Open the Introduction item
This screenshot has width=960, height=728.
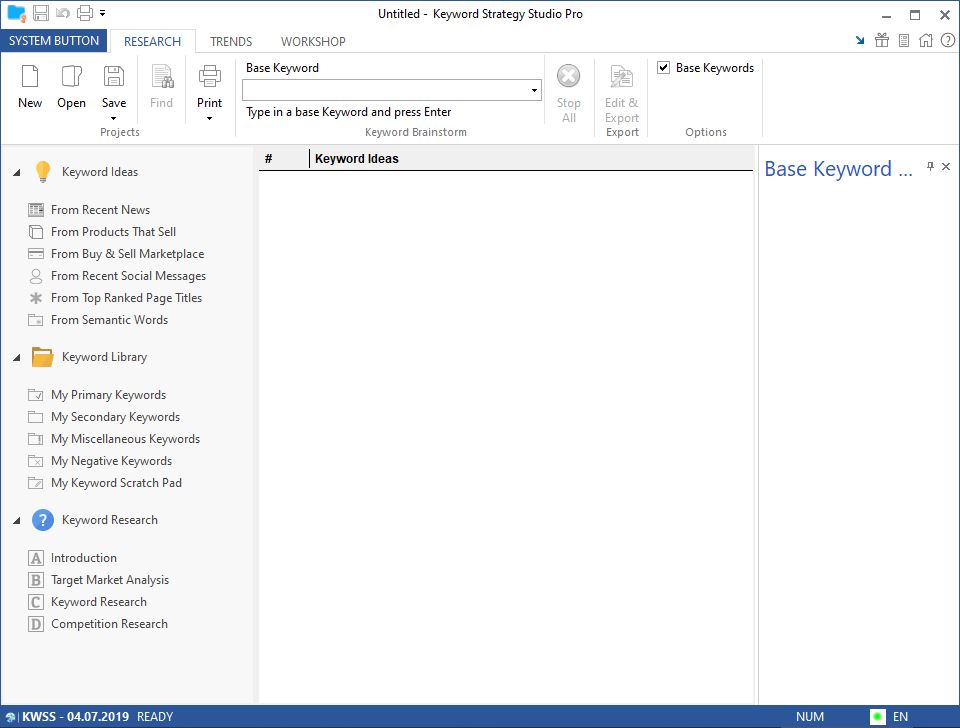coord(83,558)
